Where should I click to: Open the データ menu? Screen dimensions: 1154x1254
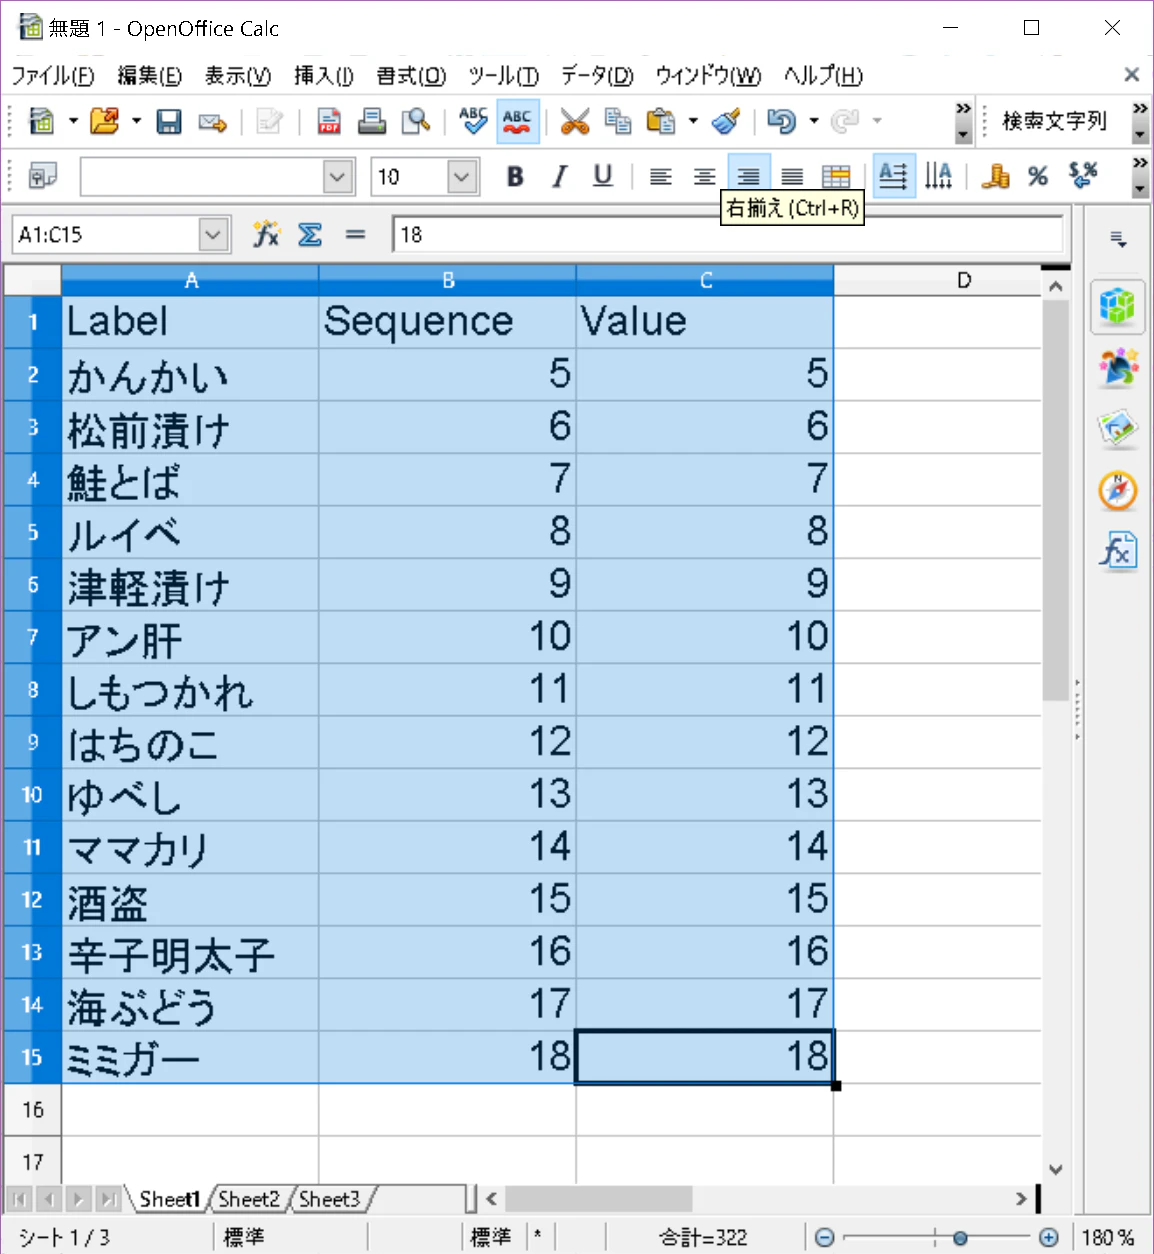point(597,76)
